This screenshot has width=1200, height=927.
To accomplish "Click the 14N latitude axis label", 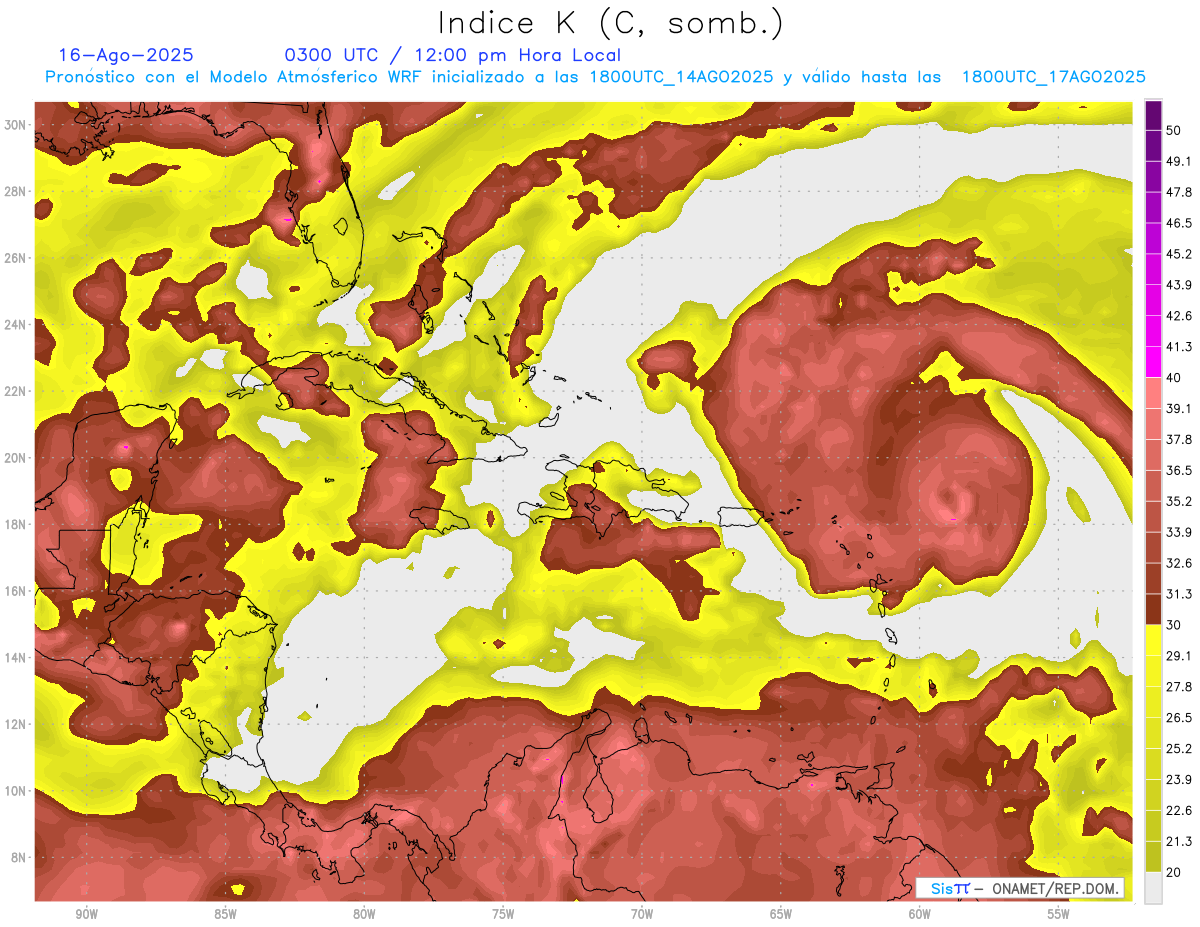I will click(x=15, y=658).
